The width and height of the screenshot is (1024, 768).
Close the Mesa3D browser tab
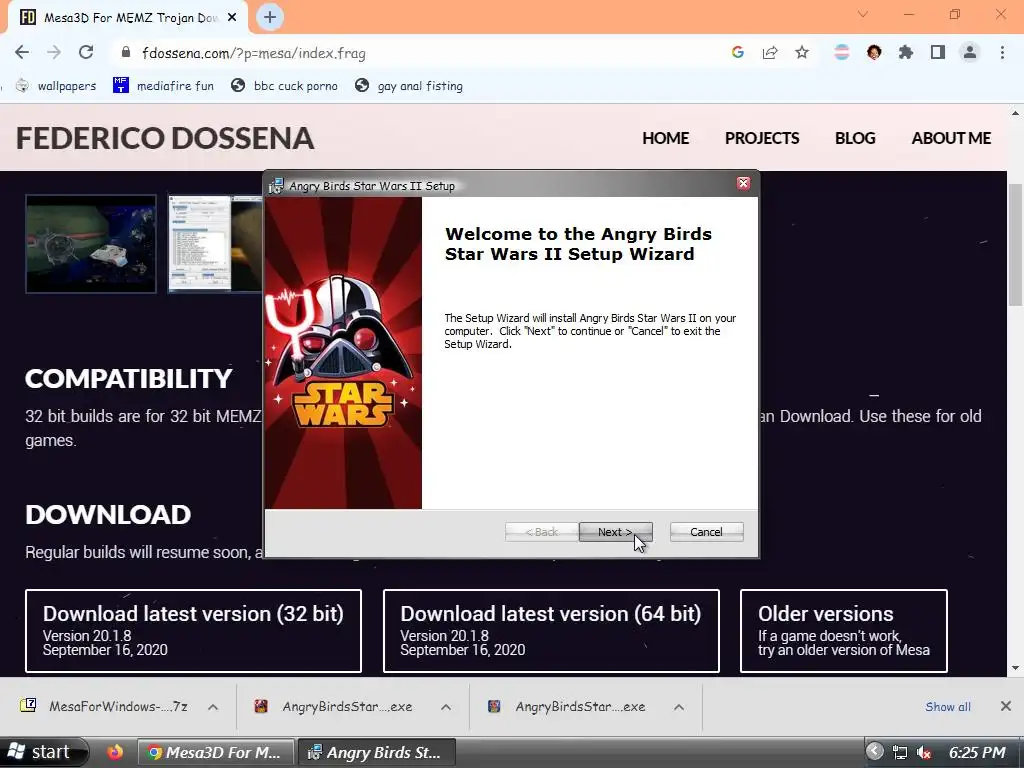click(x=232, y=18)
